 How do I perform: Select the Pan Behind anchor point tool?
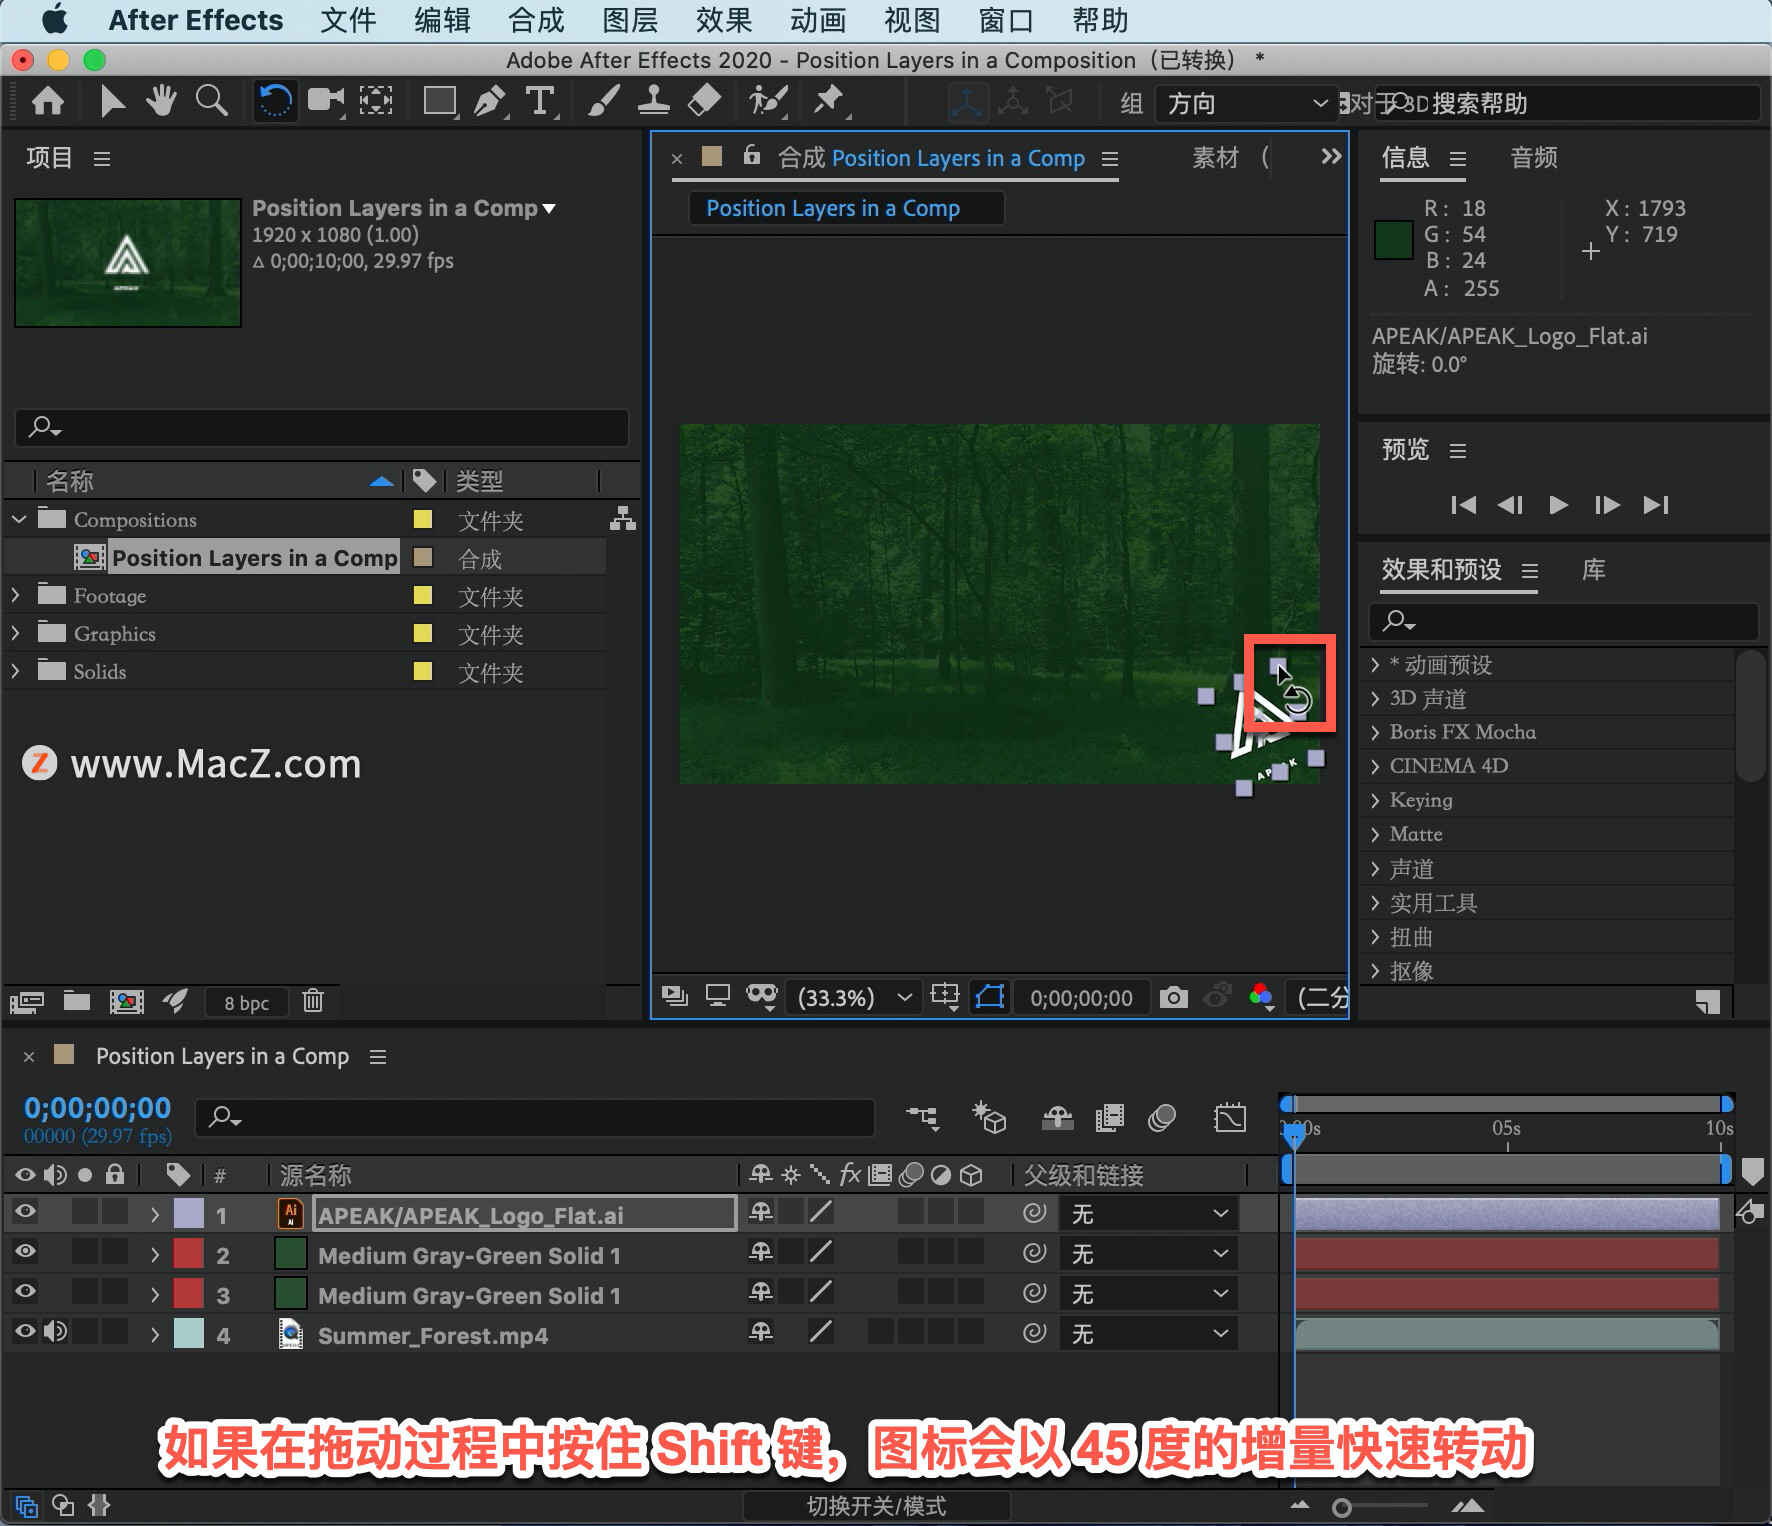click(x=376, y=101)
